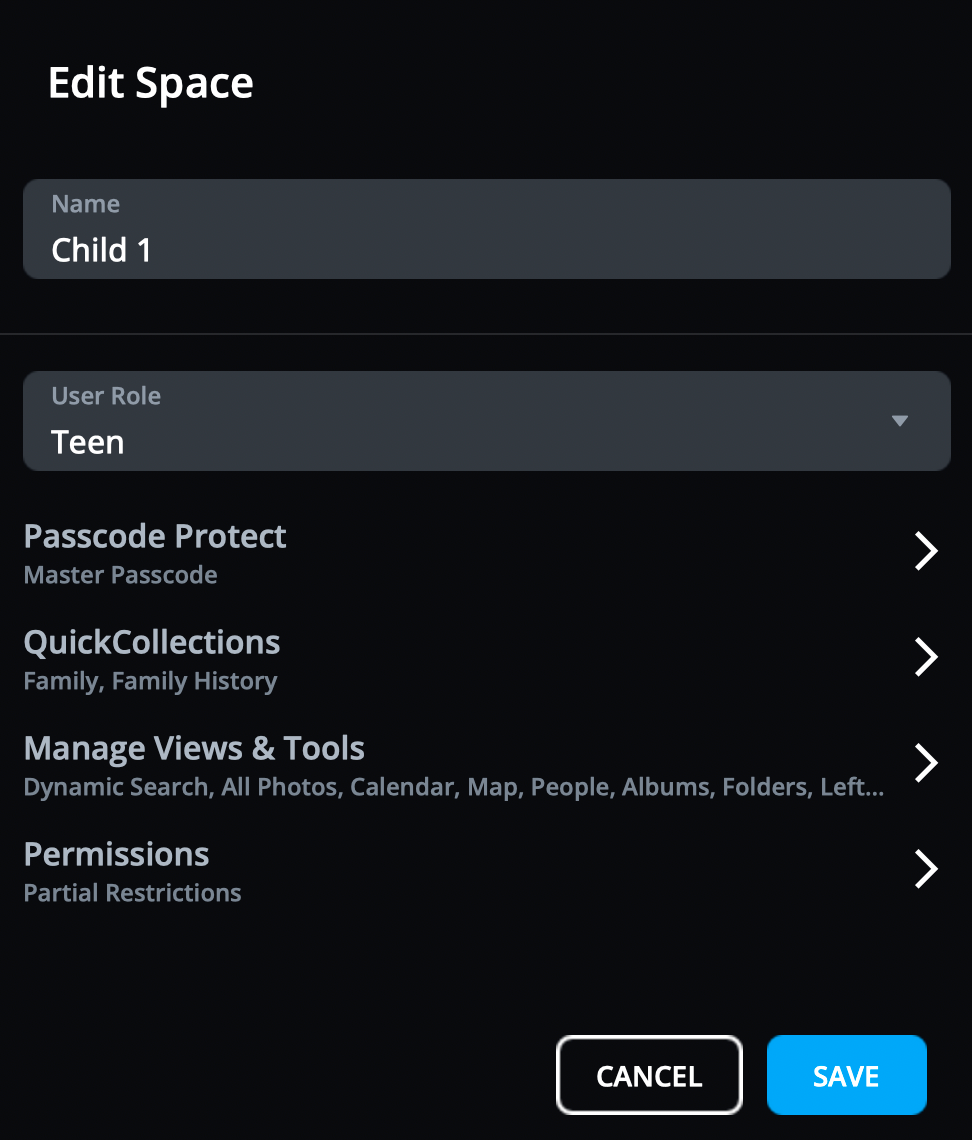Viewport: 972px width, 1140px height.
Task: Open Manage Views & Tools
Action: 194,749
